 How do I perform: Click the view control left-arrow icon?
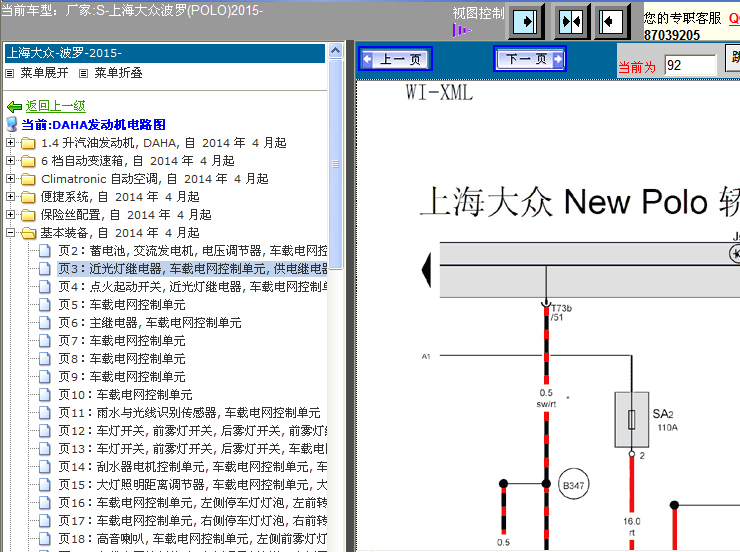[611, 21]
